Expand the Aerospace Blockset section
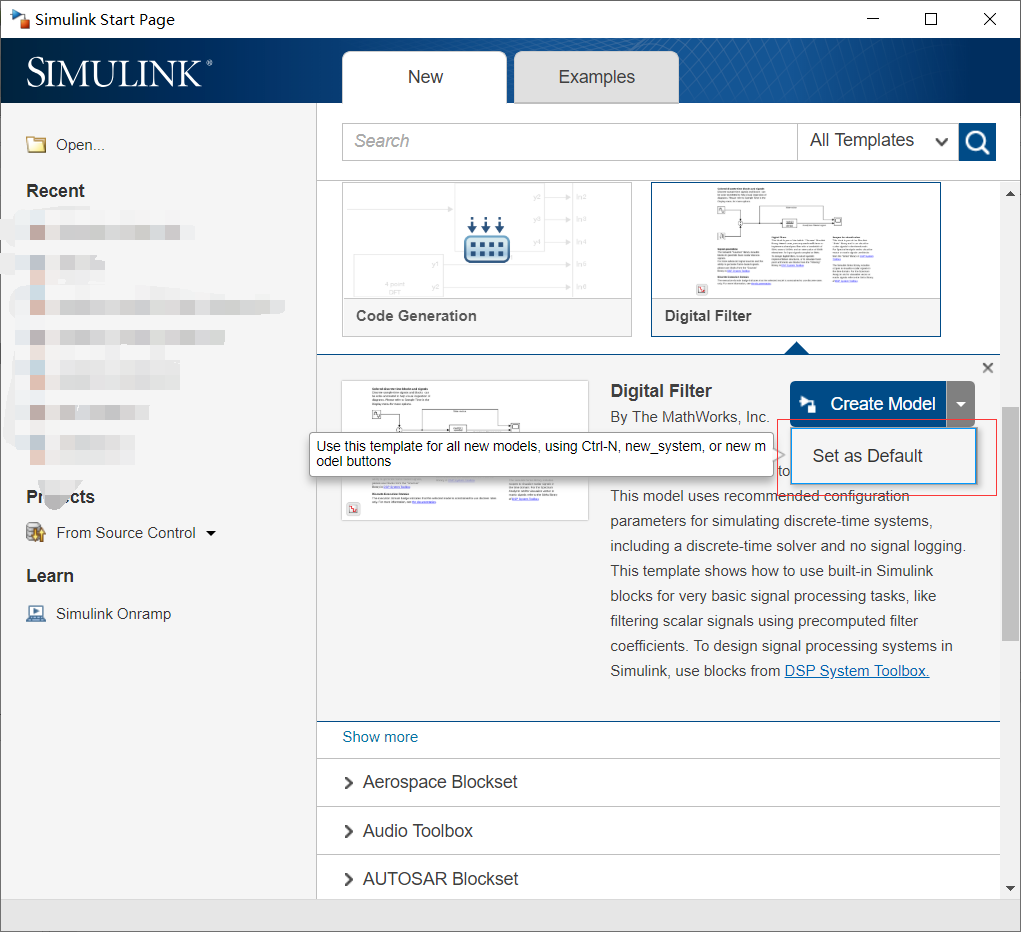 (x=438, y=781)
